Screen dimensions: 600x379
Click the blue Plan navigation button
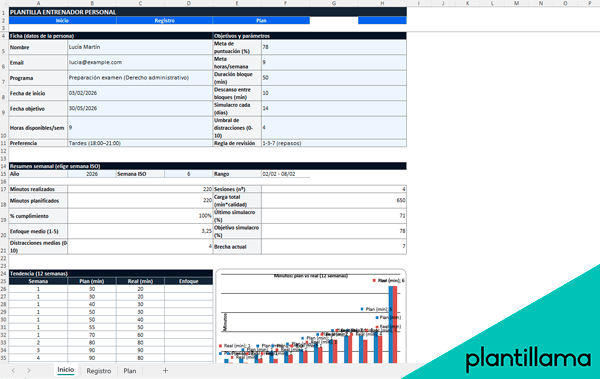click(261, 21)
